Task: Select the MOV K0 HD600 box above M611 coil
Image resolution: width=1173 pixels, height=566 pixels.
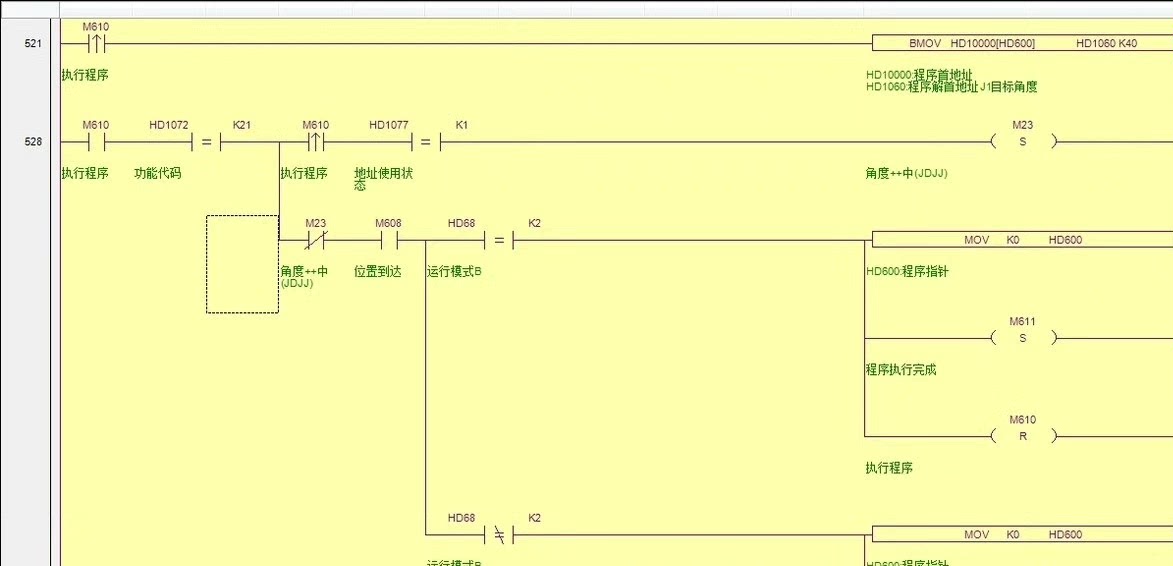Action: 1023,240
